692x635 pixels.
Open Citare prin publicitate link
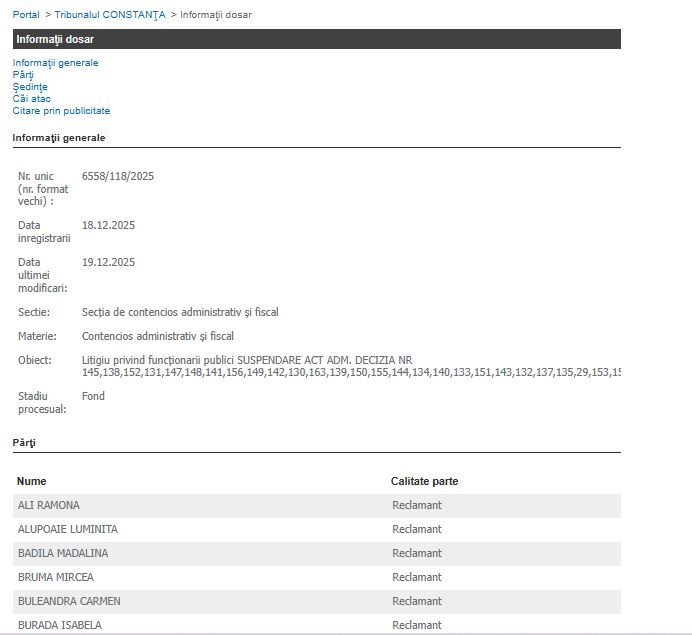61,111
